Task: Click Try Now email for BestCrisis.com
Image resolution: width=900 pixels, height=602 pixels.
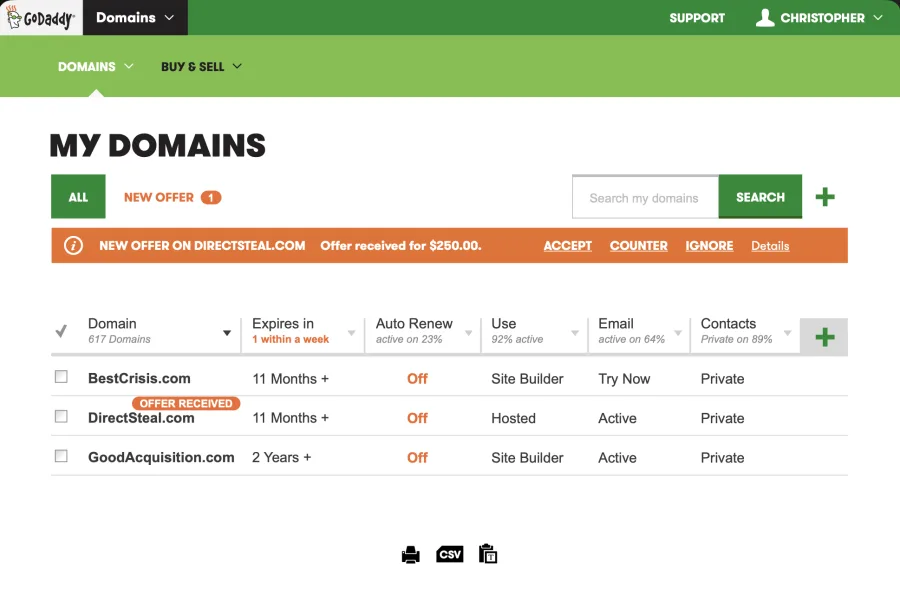Action: [624, 379]
